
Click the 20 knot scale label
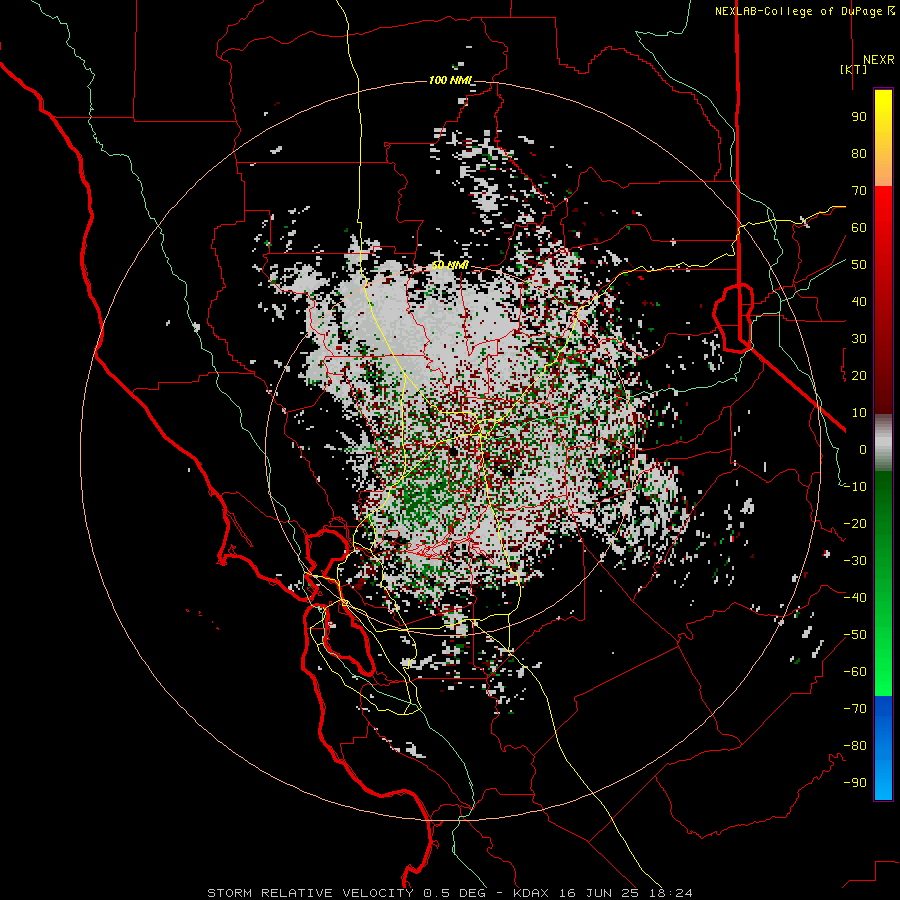pos(859,376)
